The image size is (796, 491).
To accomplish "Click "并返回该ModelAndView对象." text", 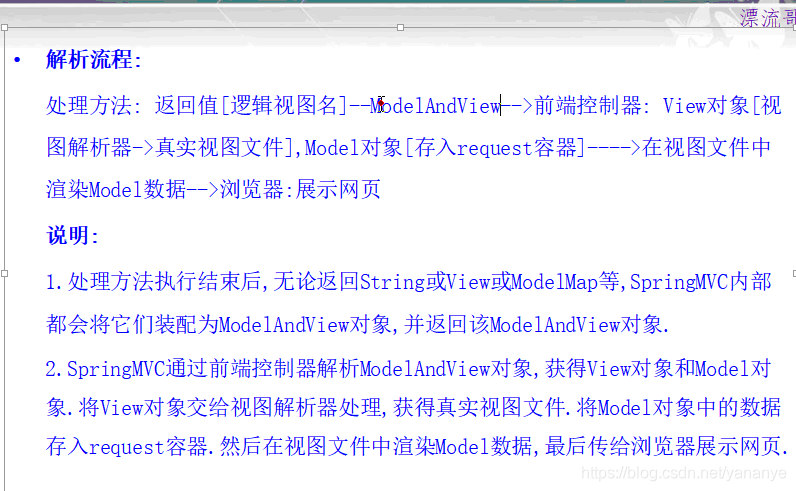I will pyautogui.click(x=537, y=324).
